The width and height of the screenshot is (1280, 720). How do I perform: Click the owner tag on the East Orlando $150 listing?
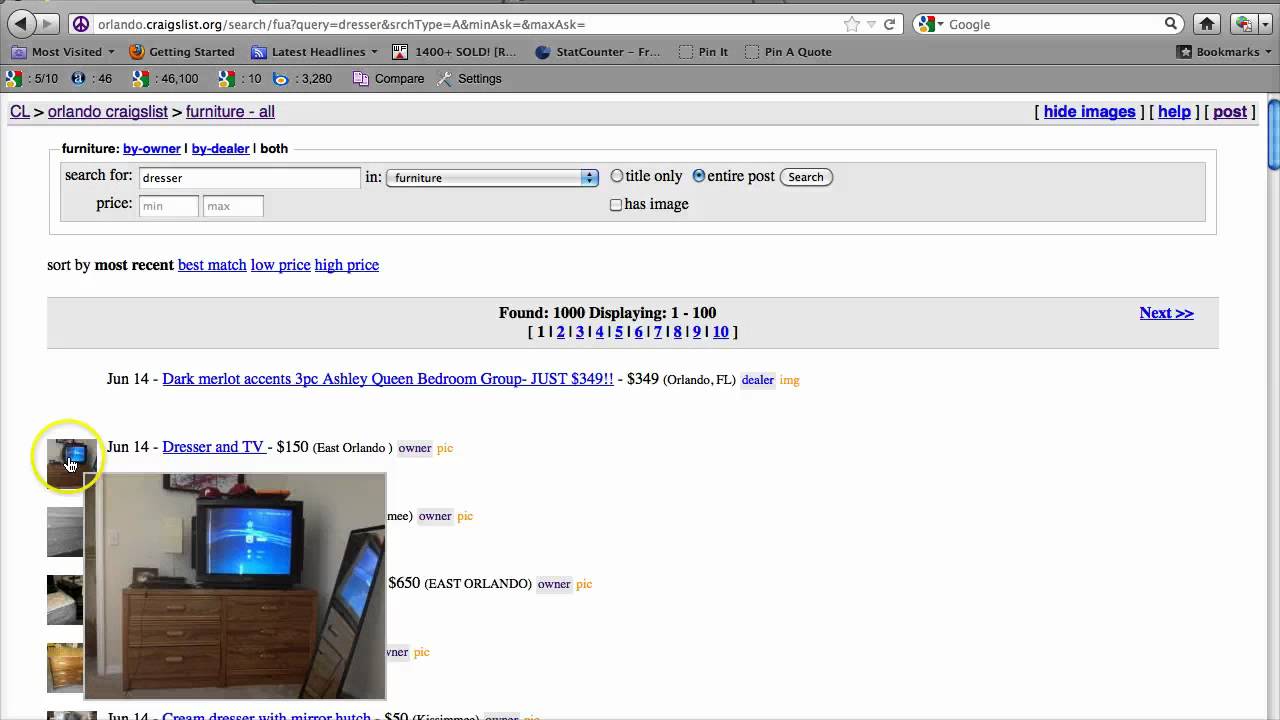click(415, 448)
